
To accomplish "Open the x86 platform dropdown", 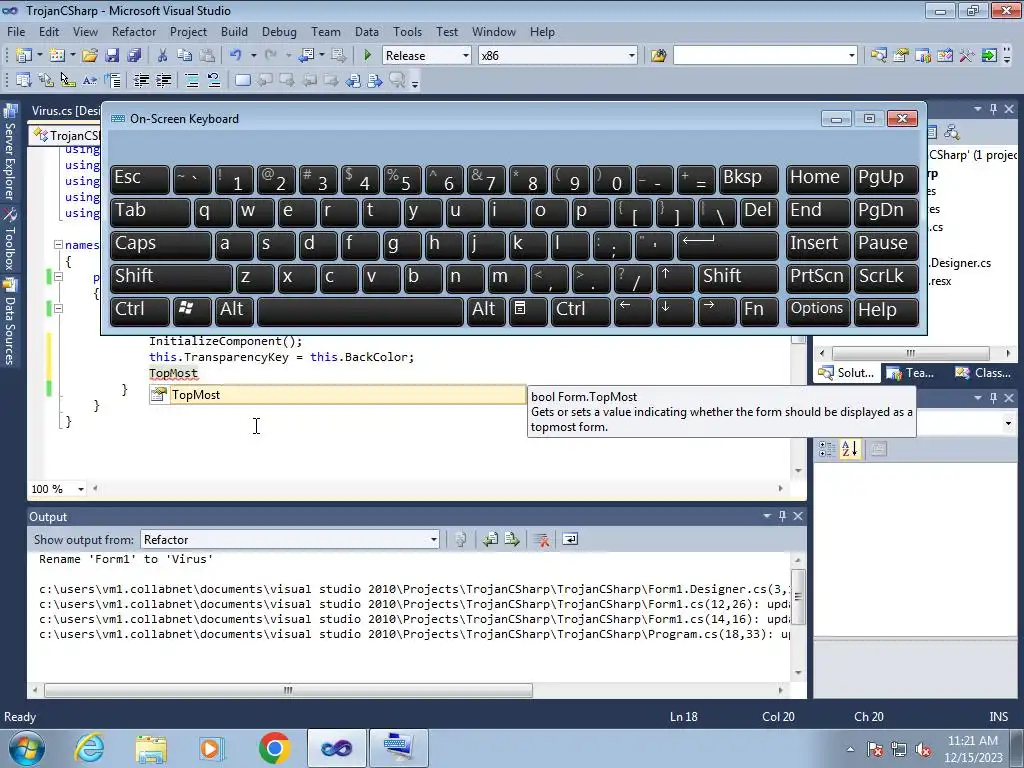I will click(x=632, y=56).
